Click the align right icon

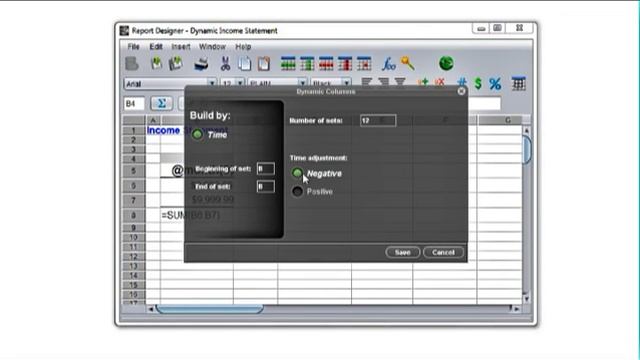click(400, 82)
